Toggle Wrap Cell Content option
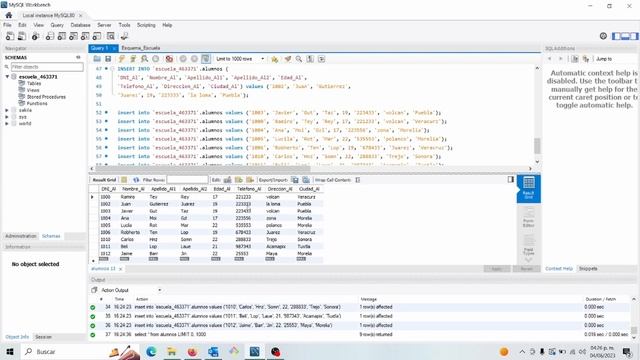Viewport: 640px width, 360px height. pyautogui.click(x=358, y=180)
